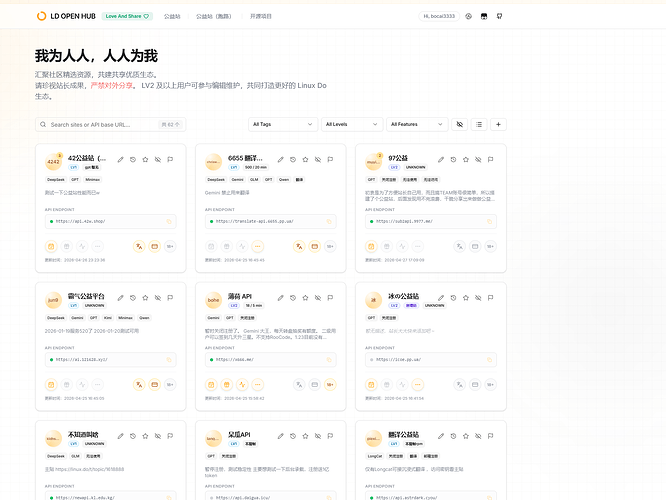666x500 pixels.
Task: Open the Love And Share badge
Action: pos(127,16)
